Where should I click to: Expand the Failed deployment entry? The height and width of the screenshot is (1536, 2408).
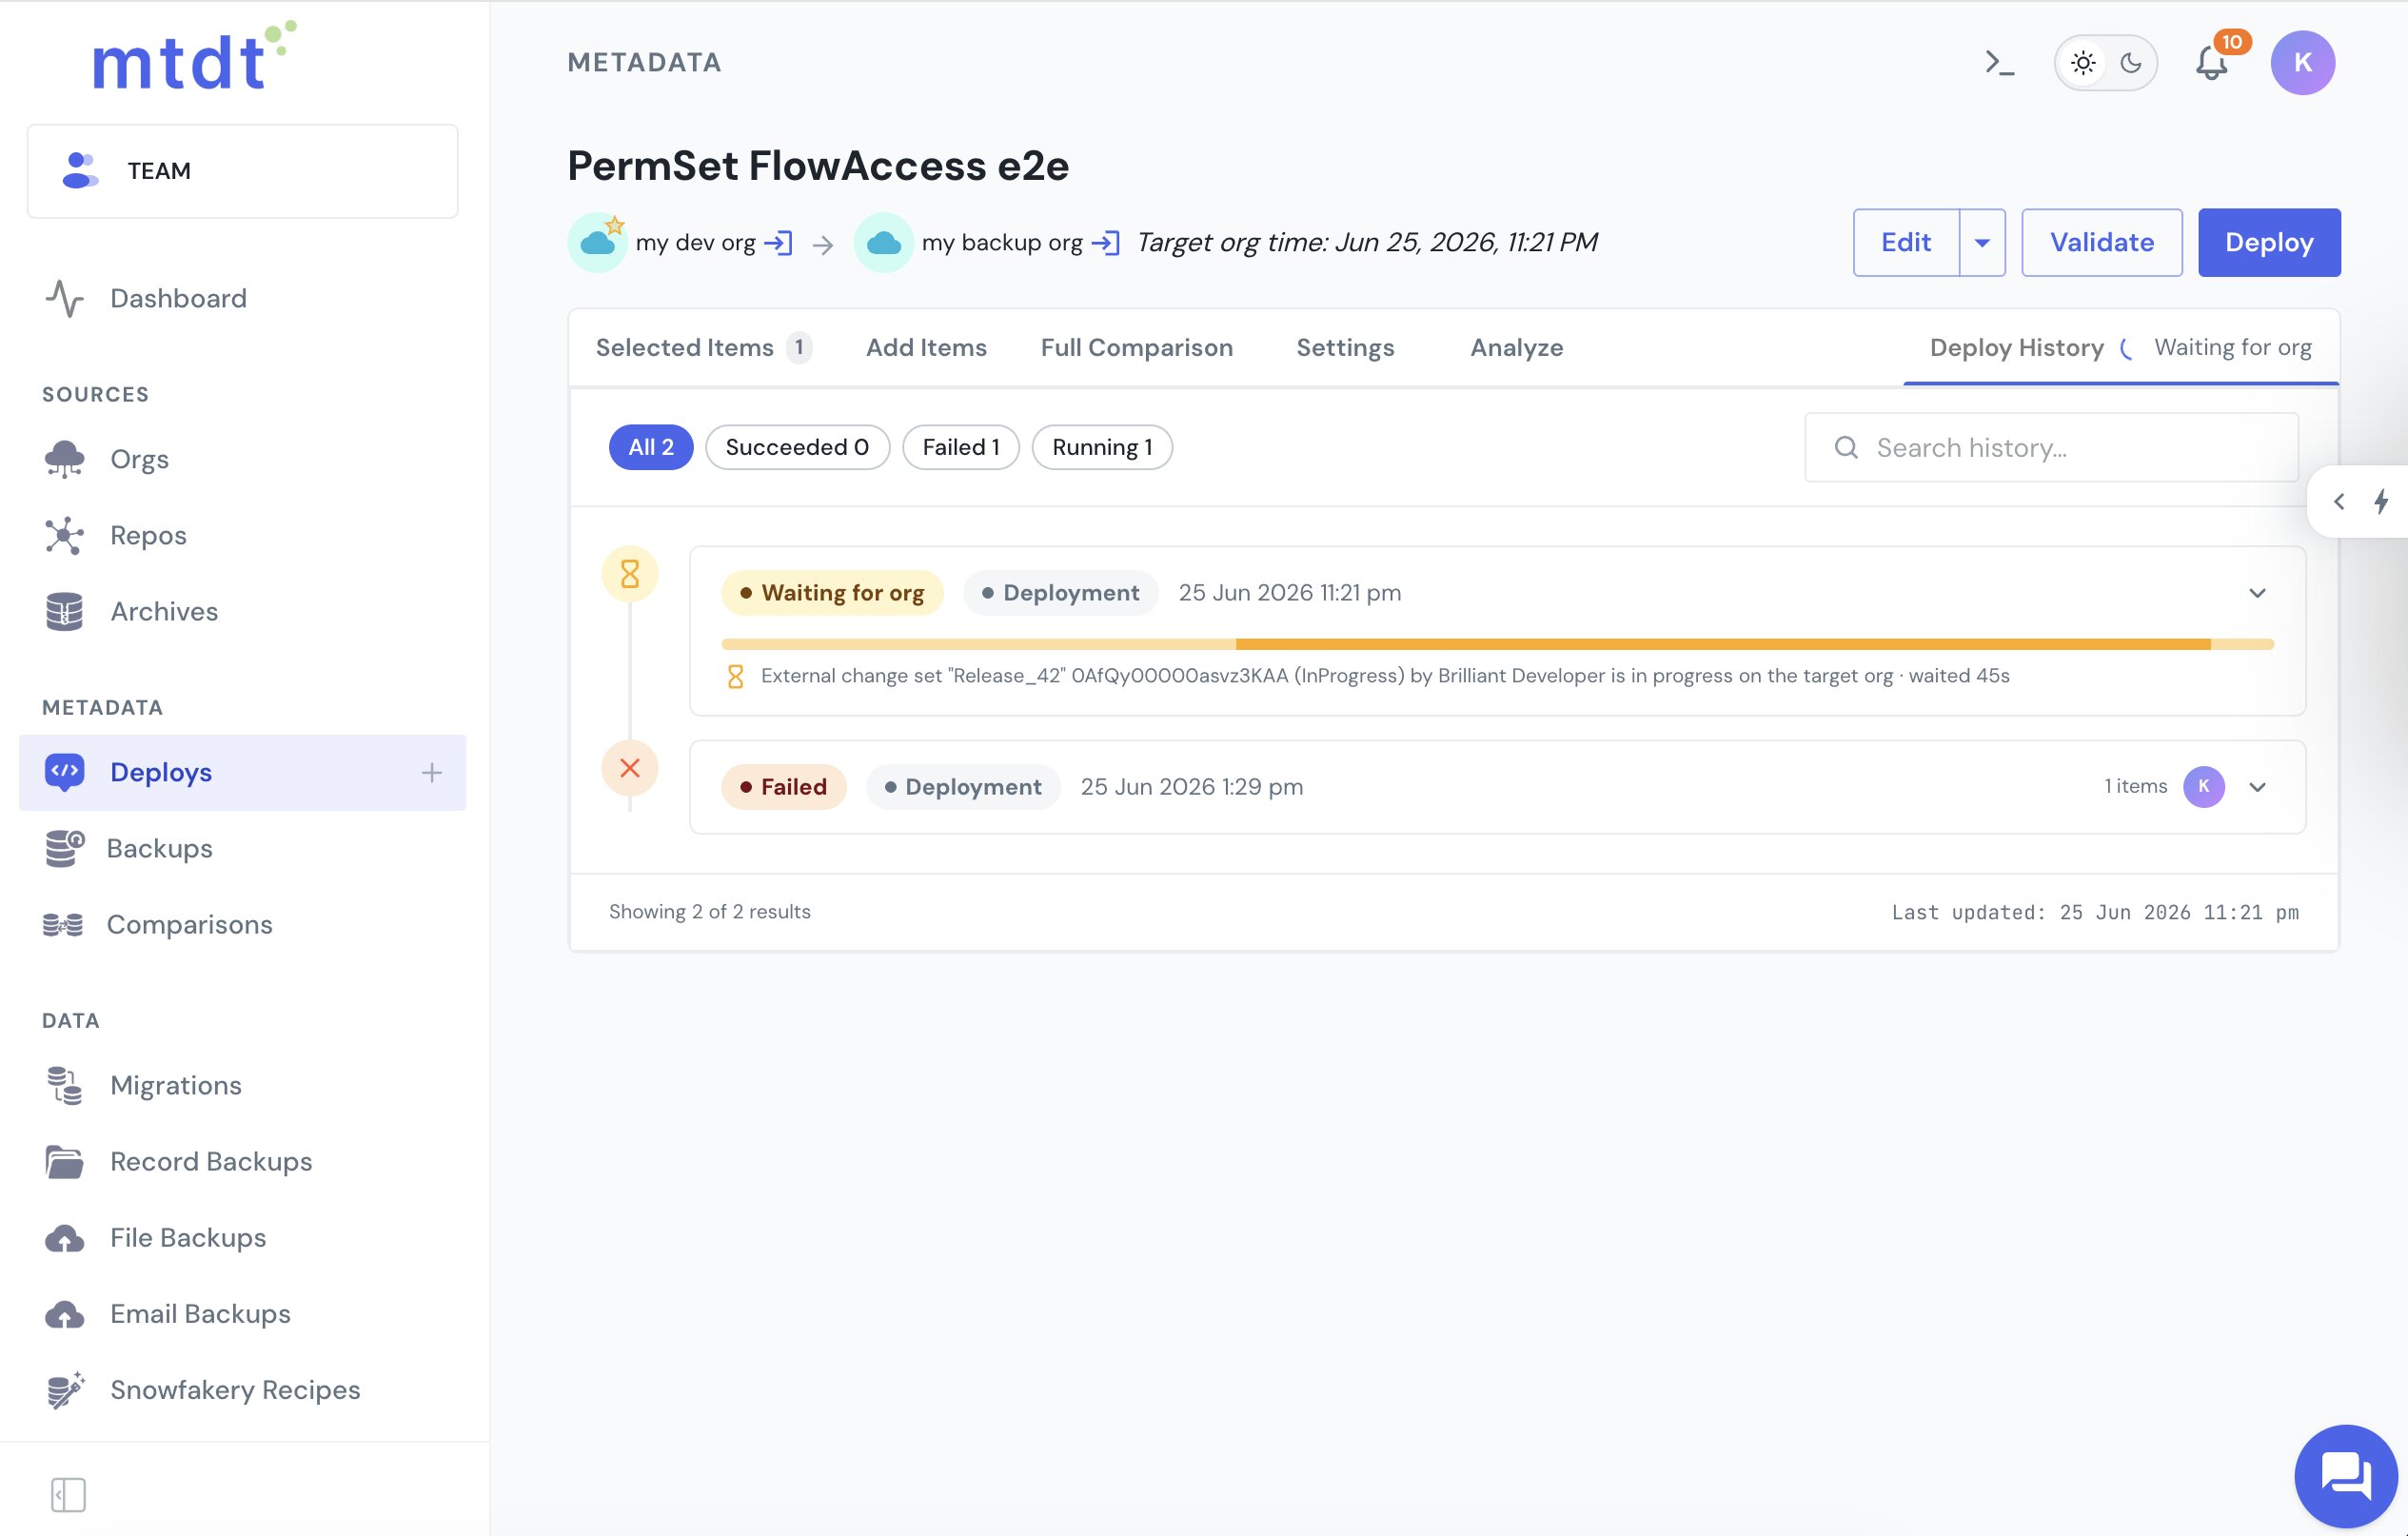tap(2257, 787)
